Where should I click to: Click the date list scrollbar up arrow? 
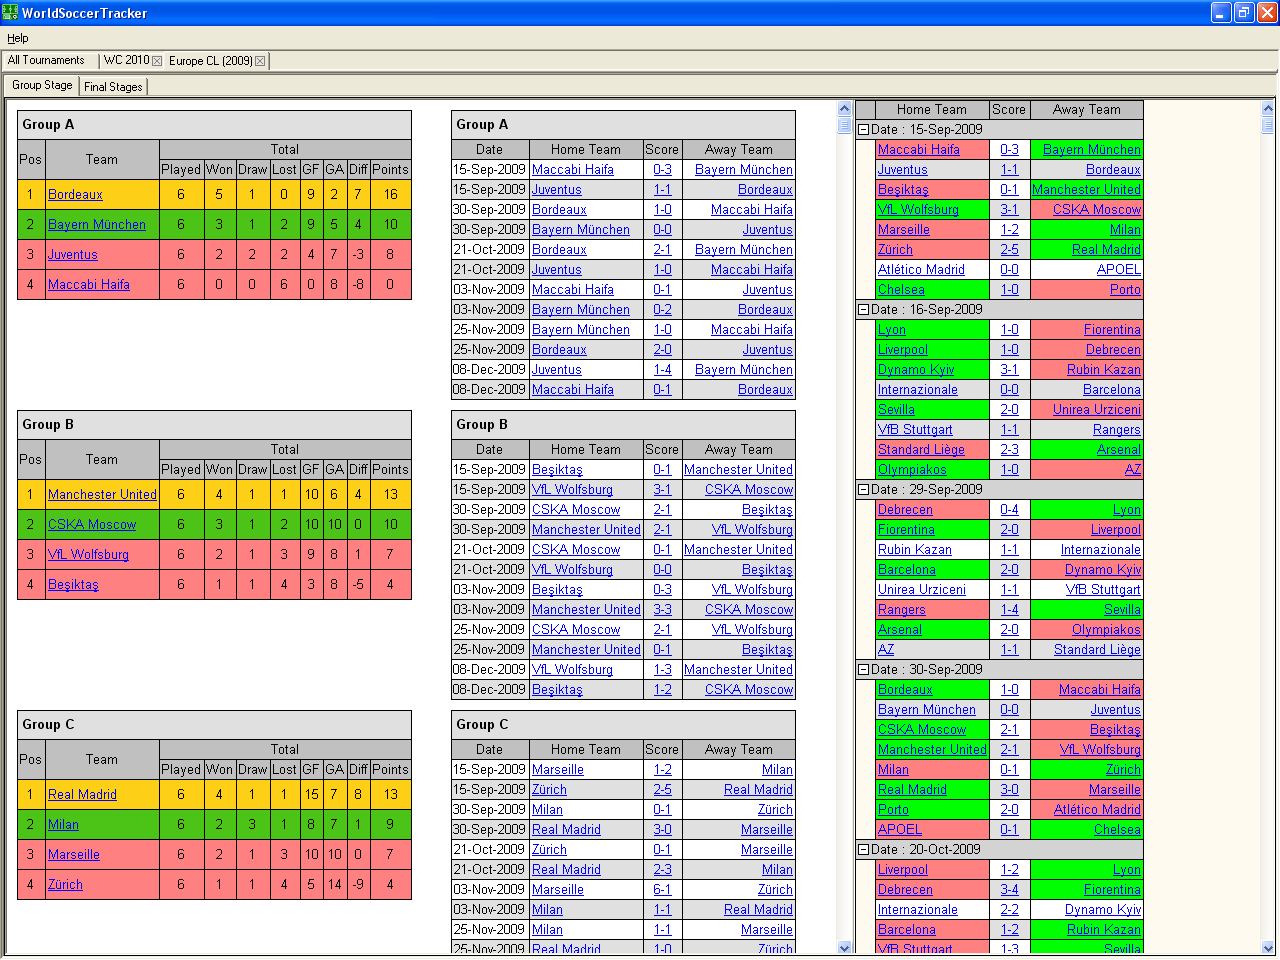pos(1268,108)
